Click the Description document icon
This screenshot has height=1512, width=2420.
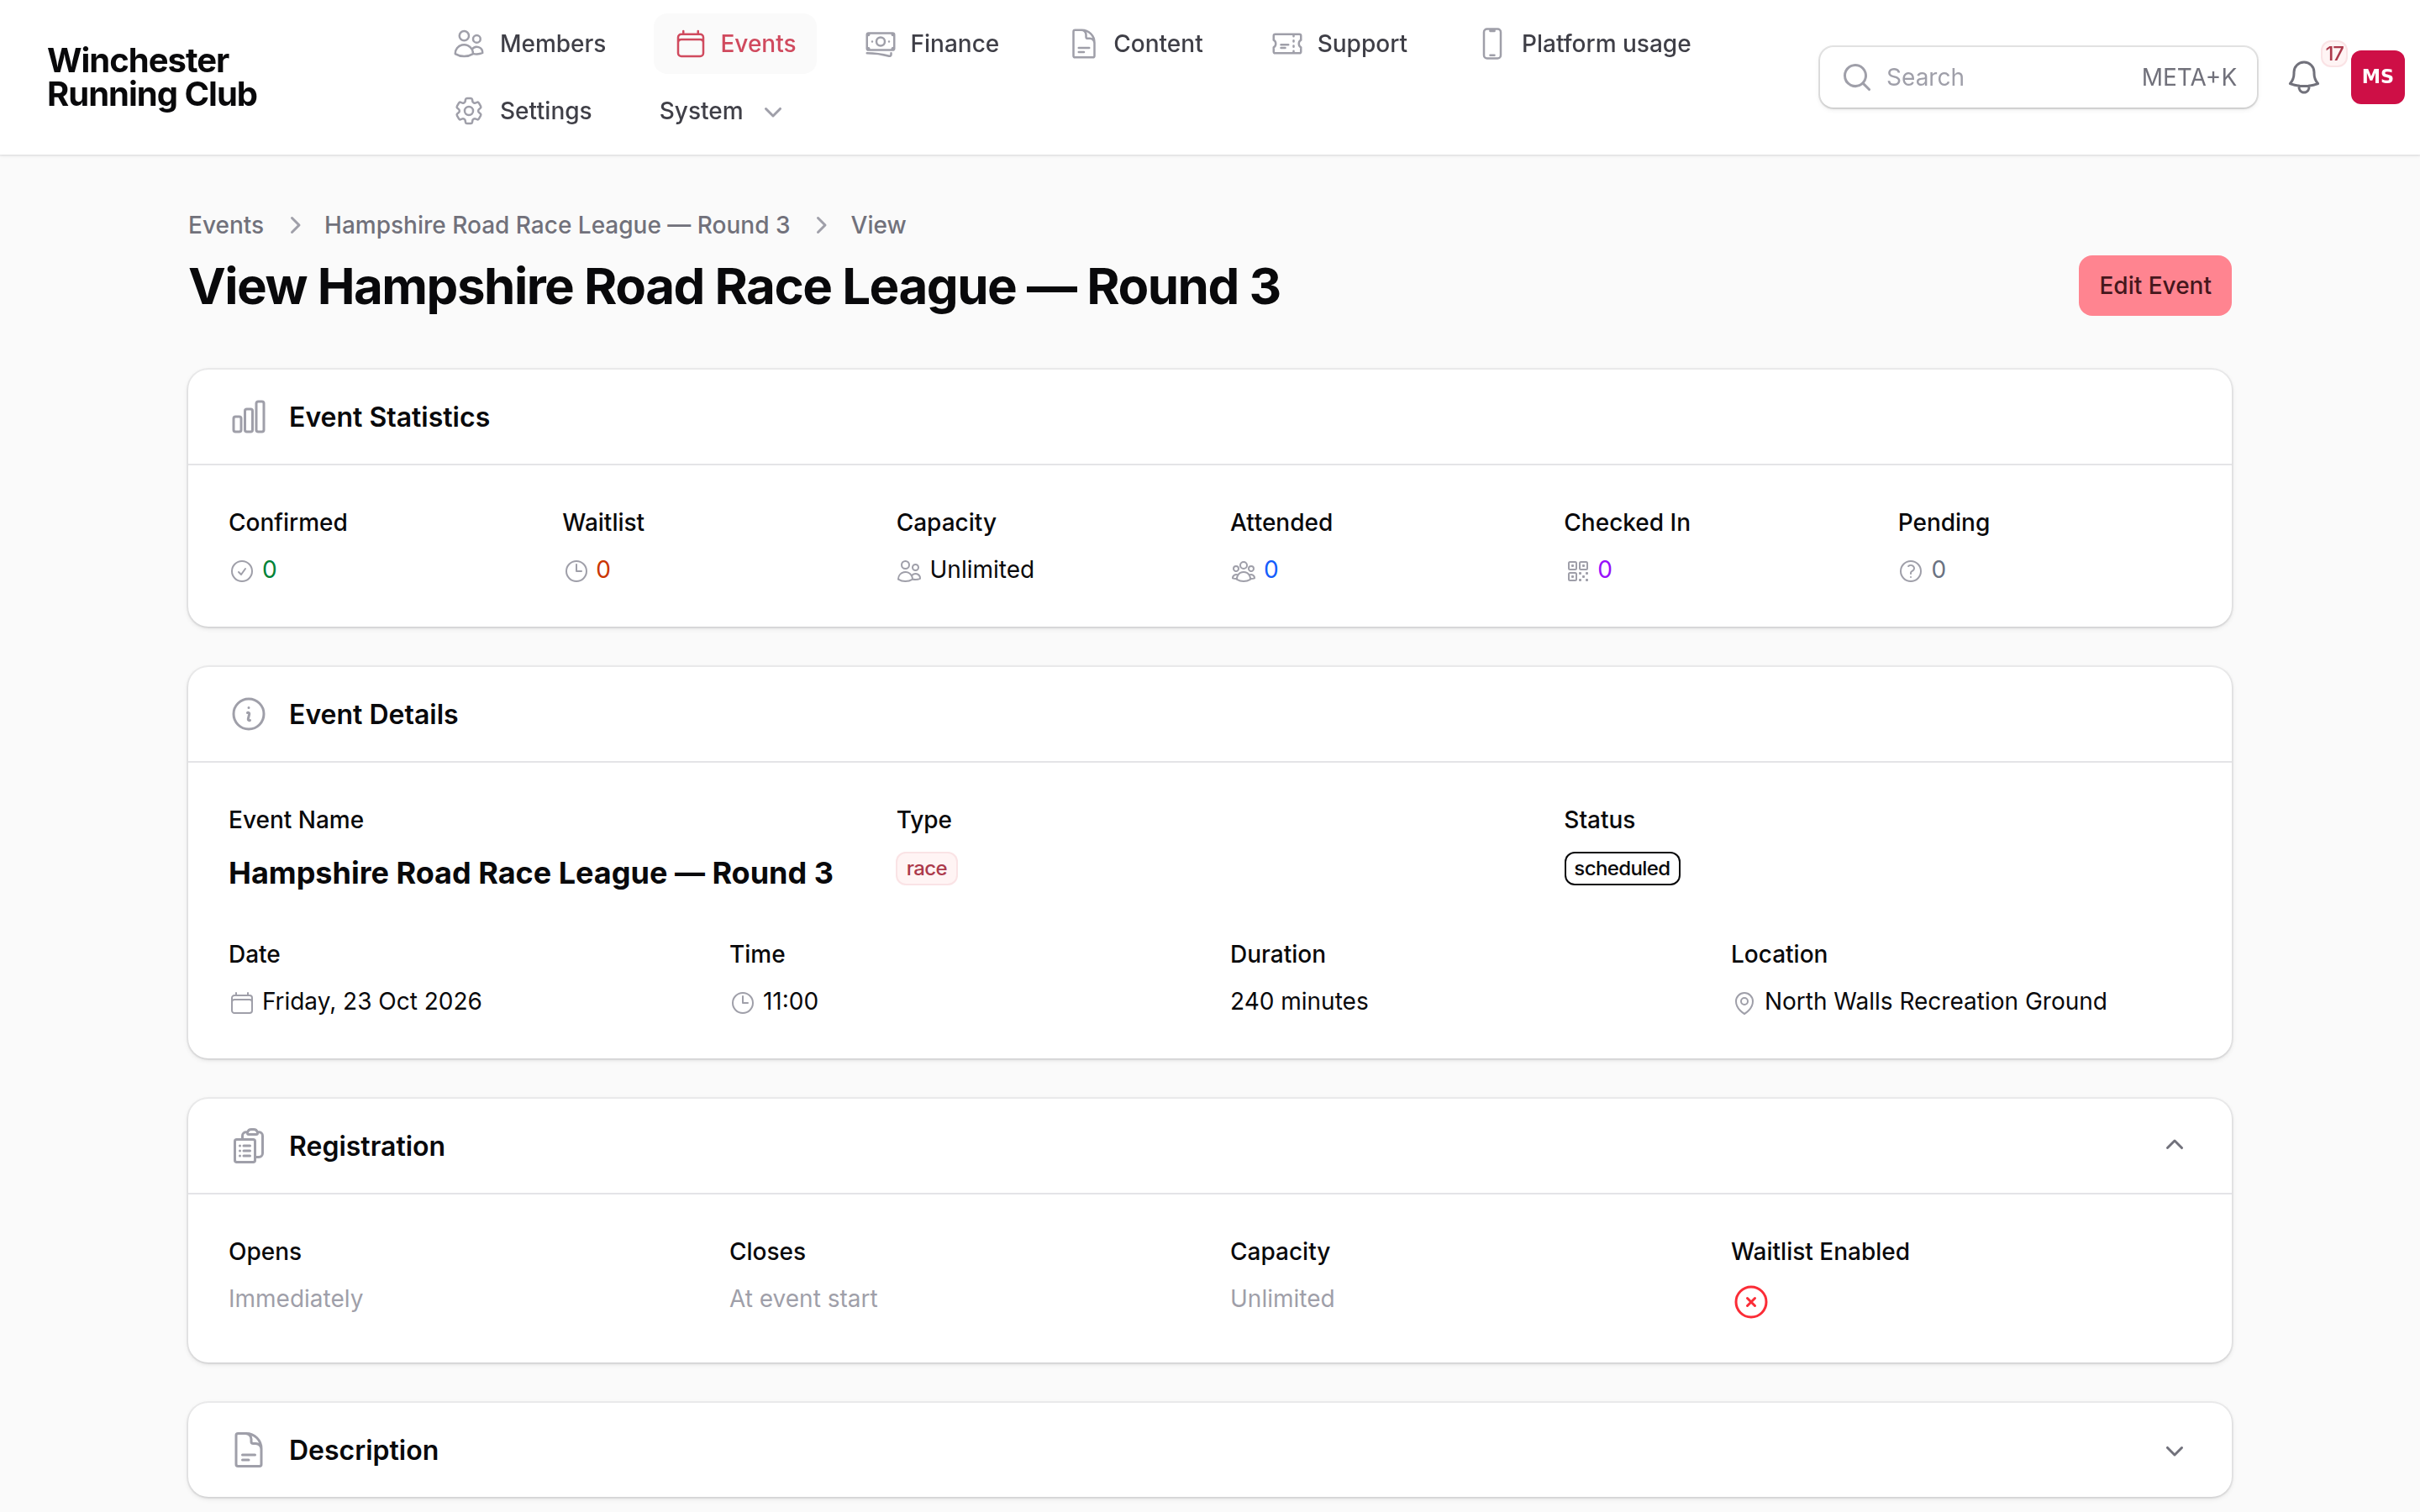(248, 1450)
